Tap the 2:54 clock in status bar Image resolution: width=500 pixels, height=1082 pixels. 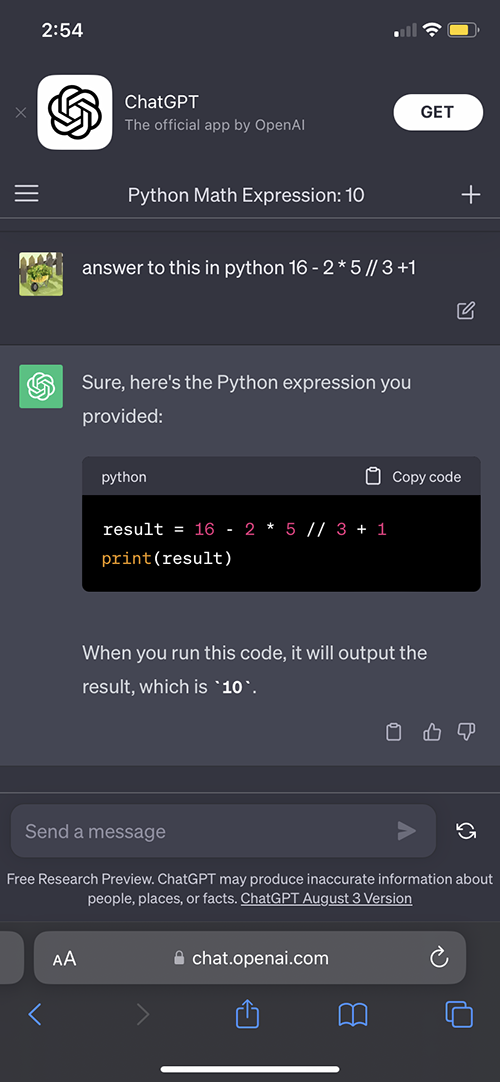click(62, 30)
